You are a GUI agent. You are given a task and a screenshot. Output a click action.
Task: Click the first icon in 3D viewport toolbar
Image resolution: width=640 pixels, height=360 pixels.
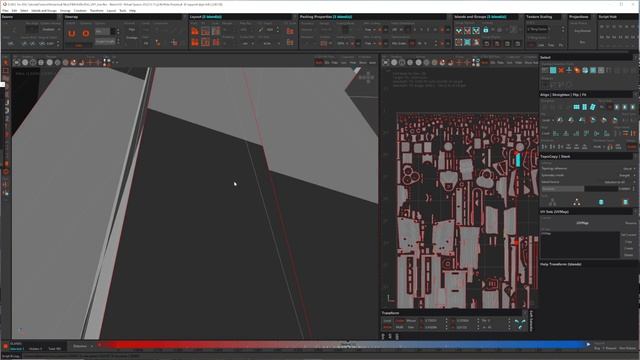coord(17,62)
